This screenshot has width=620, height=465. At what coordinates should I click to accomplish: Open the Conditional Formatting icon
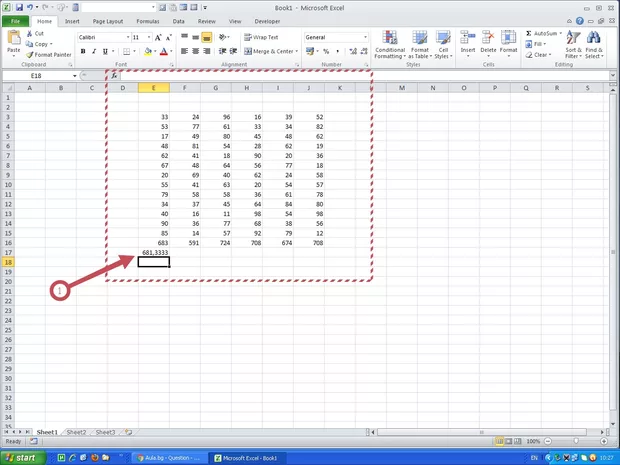tap(389, 38)
